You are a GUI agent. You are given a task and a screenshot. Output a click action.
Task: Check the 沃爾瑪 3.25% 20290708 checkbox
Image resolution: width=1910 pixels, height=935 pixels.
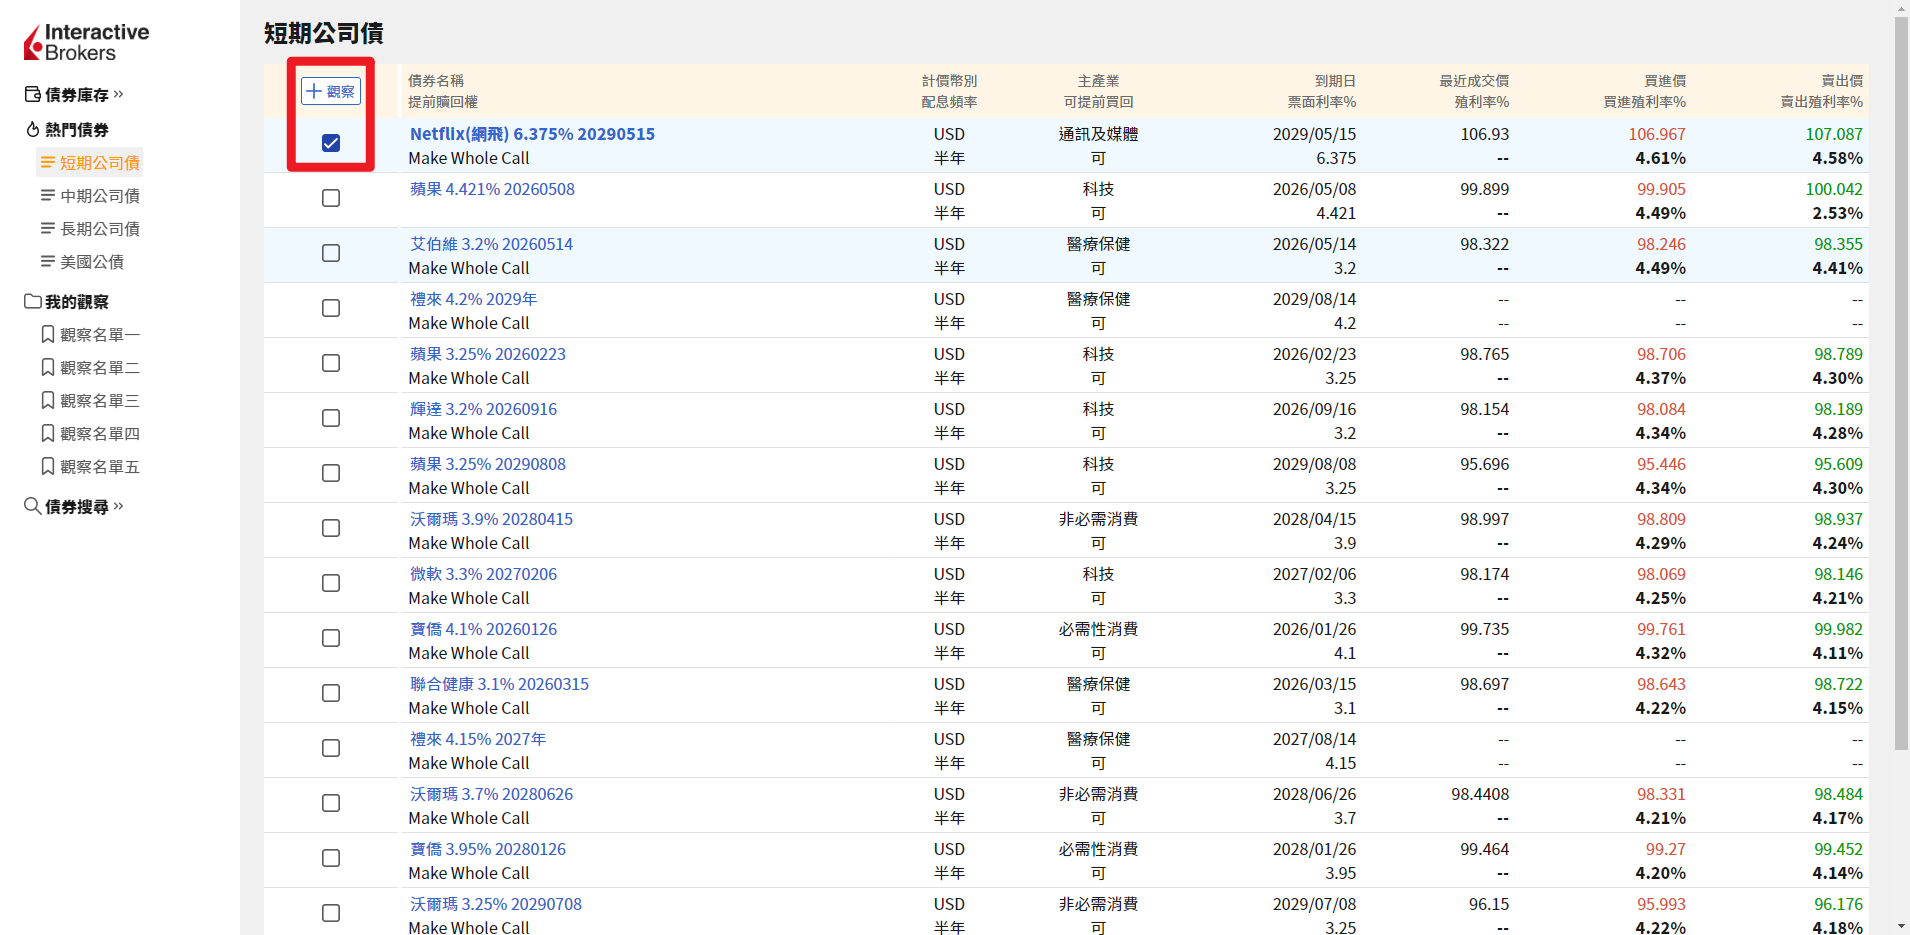[x=331, y=913]
